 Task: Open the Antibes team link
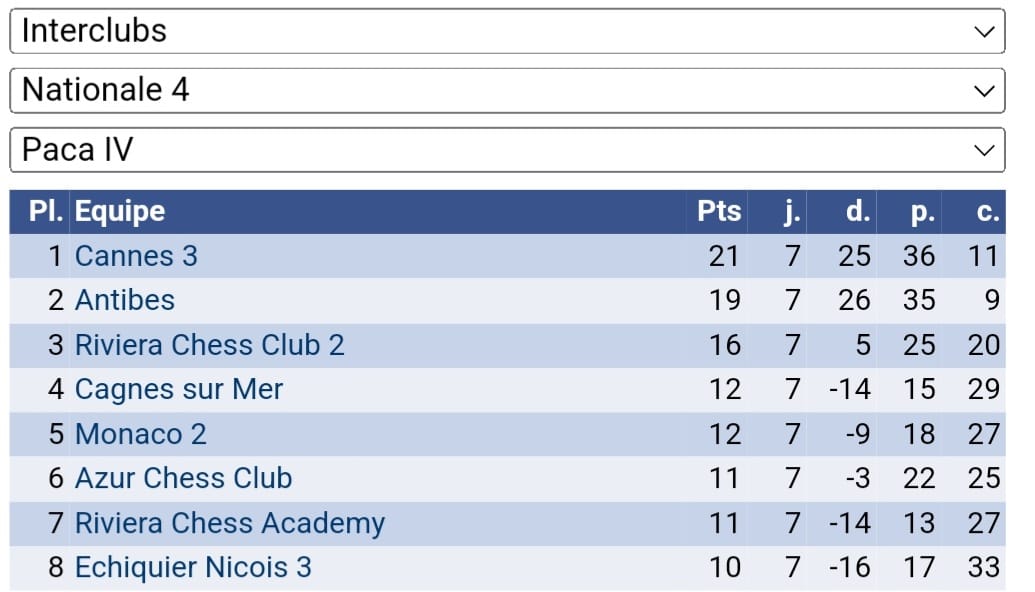(x=125, y=300)
